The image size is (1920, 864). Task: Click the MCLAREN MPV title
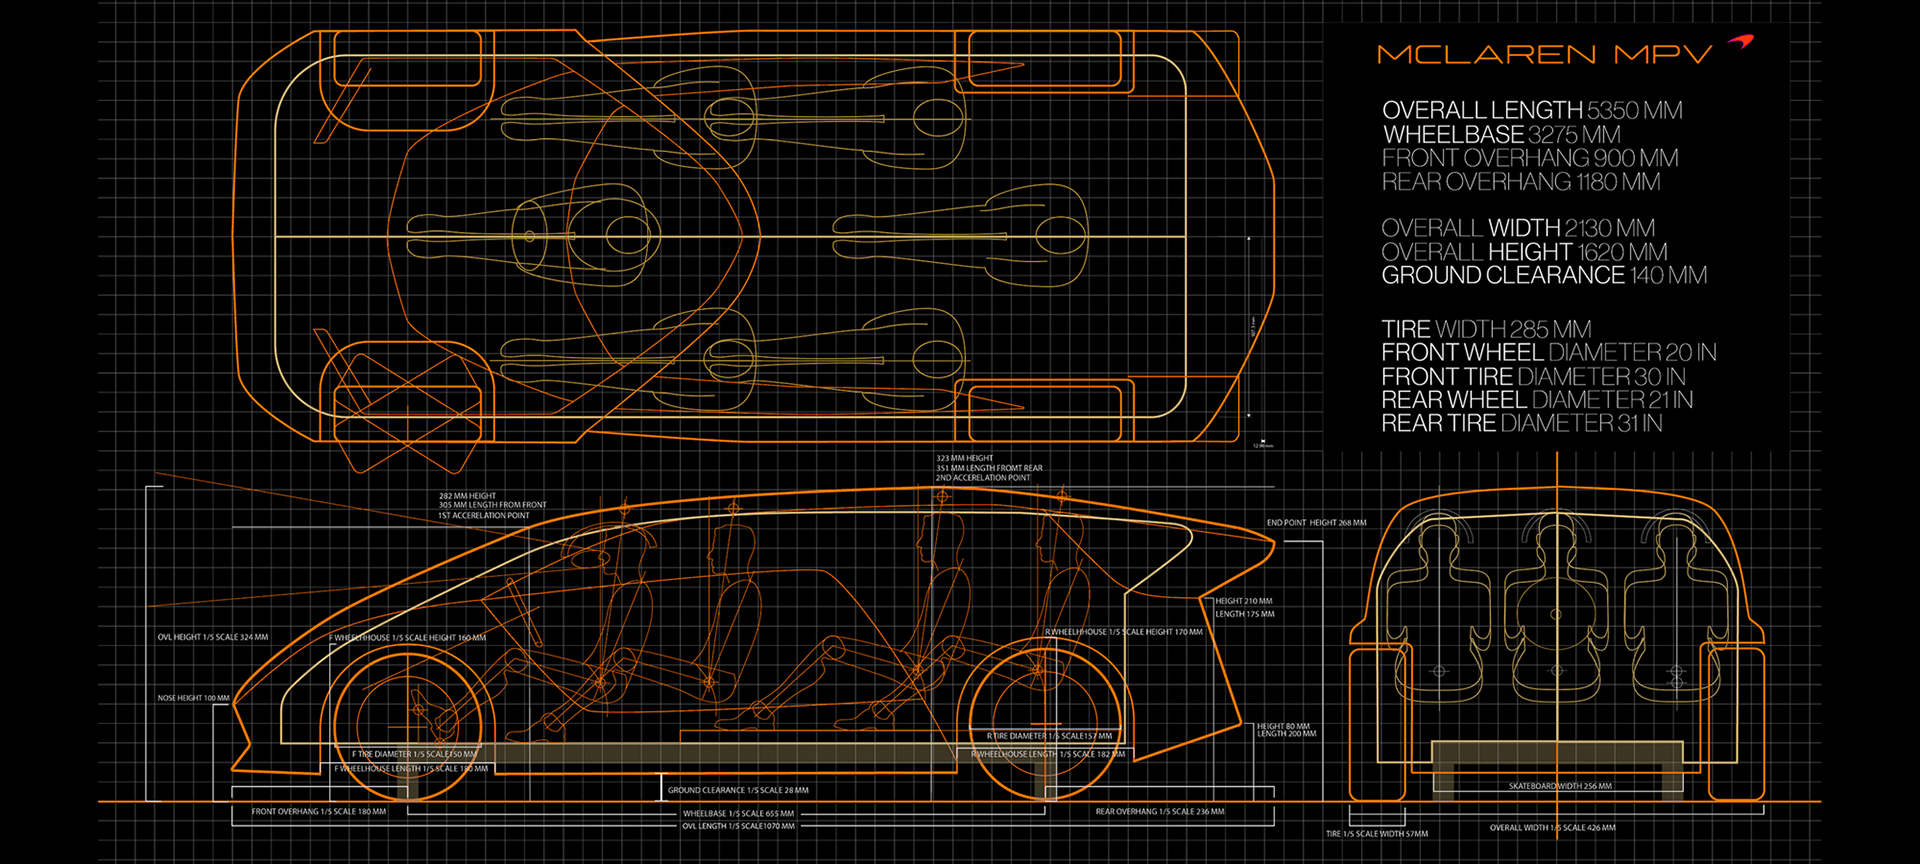(1544, 54)
